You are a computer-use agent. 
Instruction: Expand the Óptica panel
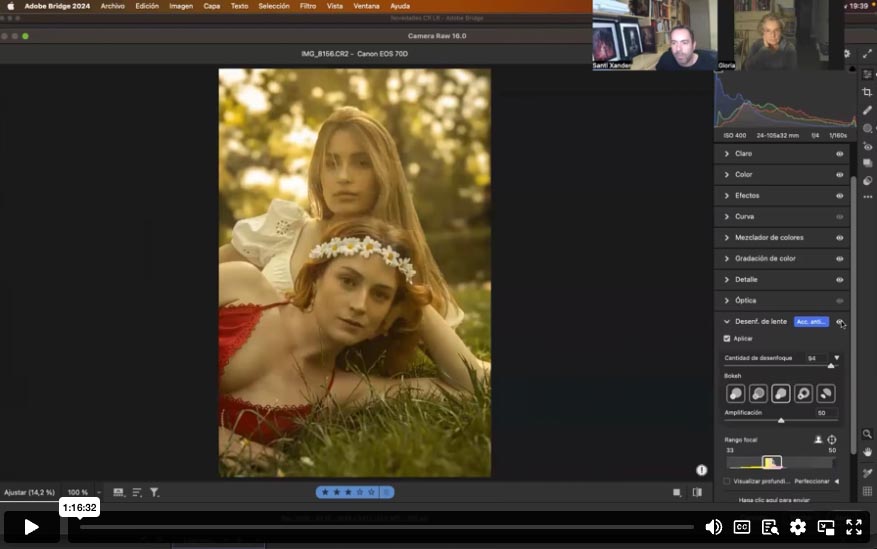[727, 301]
